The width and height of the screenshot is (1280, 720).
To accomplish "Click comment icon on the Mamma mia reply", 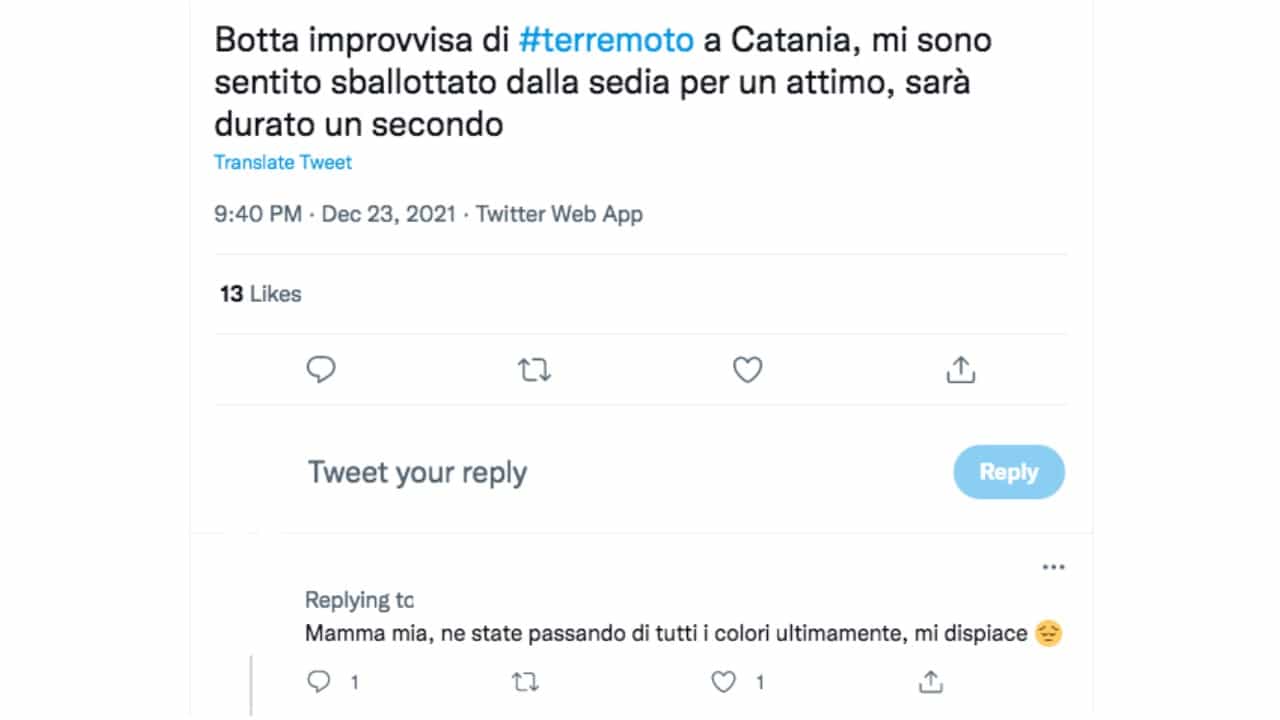I will coord(318,682).
